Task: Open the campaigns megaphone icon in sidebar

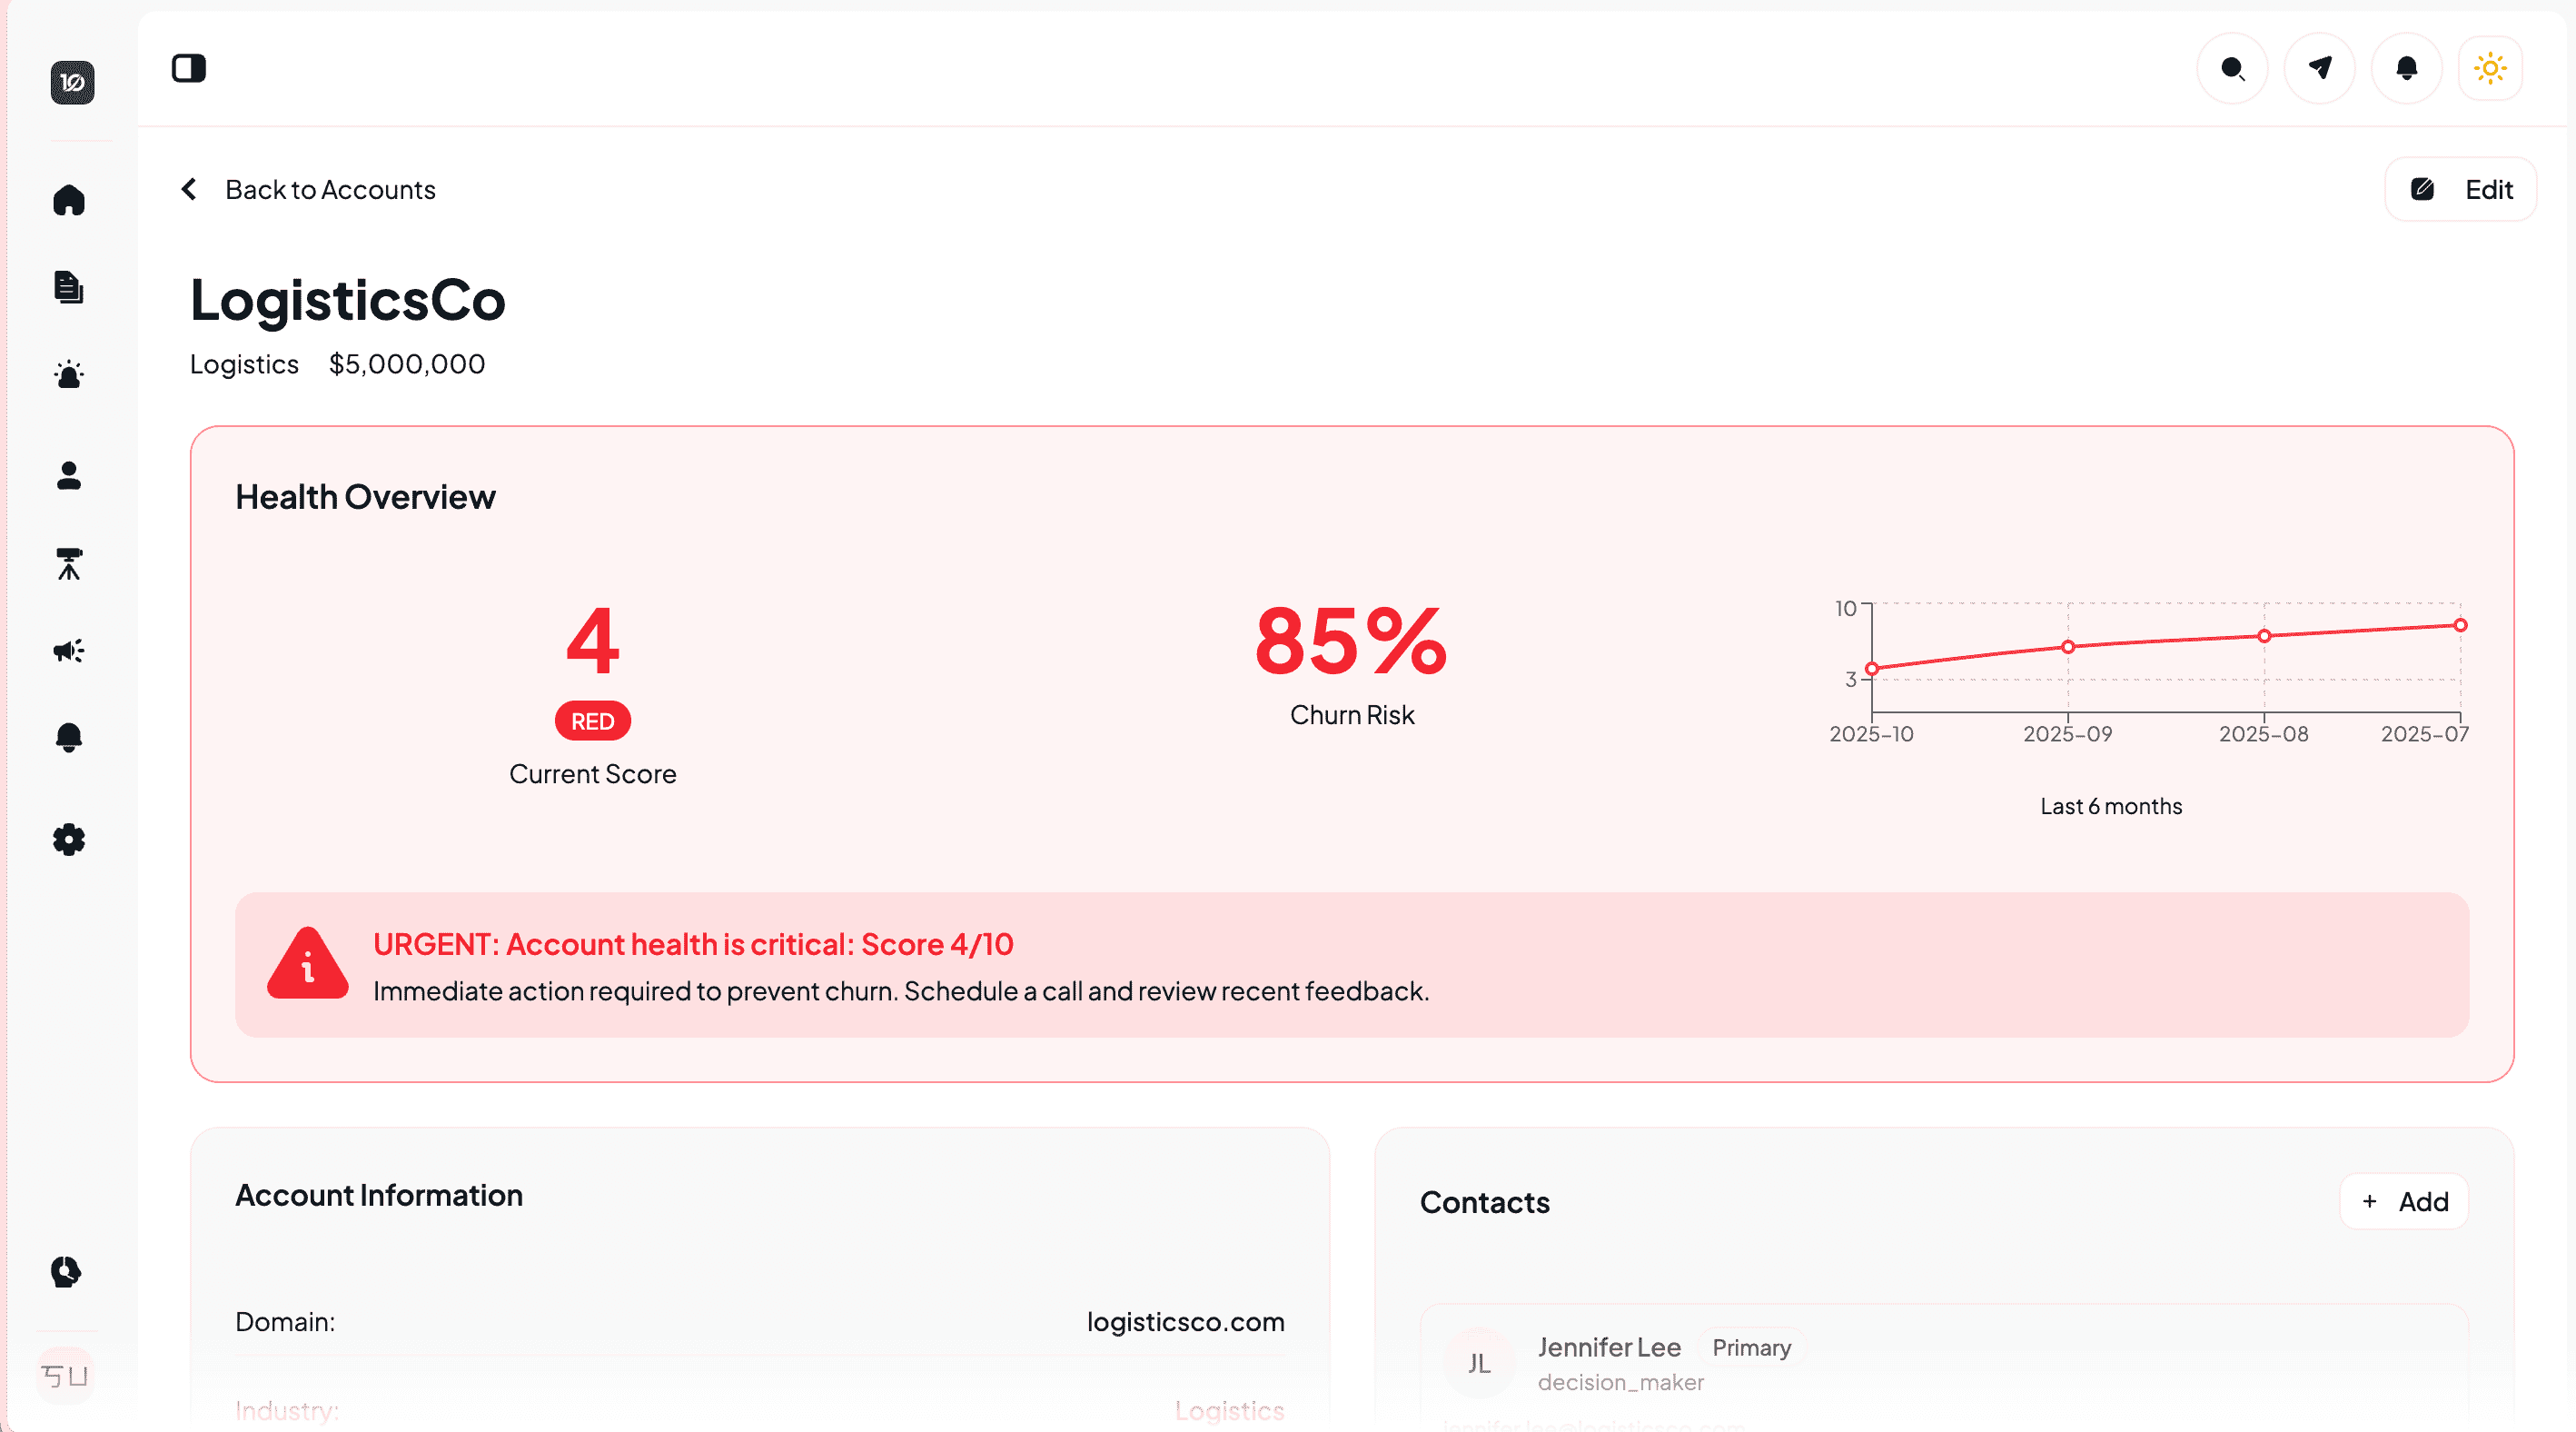Action: click(x=68, y=651)
